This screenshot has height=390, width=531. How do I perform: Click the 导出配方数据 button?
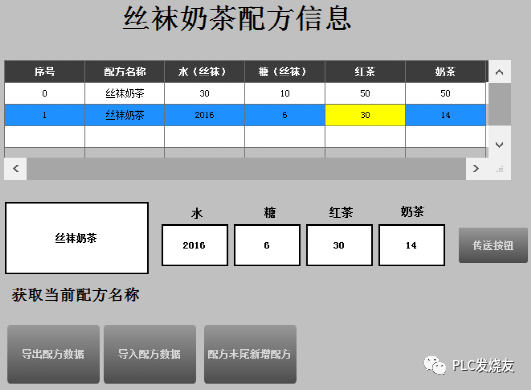[x=54, y=354]
